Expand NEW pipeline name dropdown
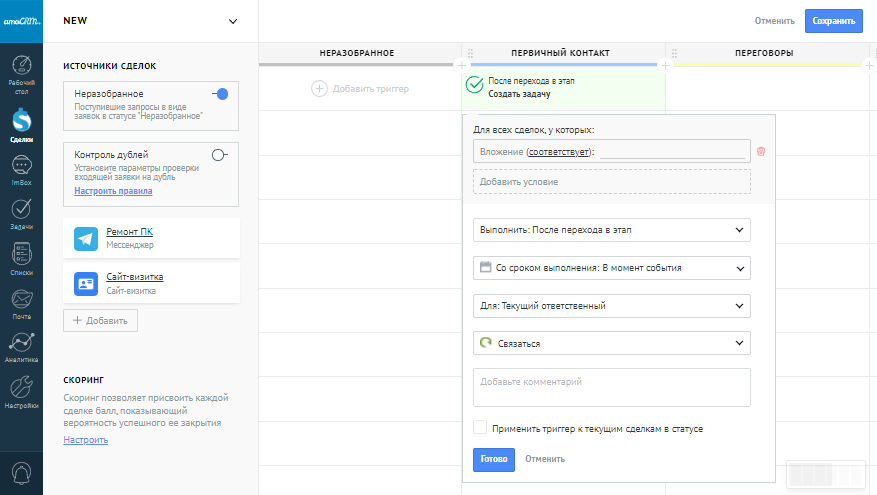The height and width of the screenshot is (495, 877). point(233,21)
